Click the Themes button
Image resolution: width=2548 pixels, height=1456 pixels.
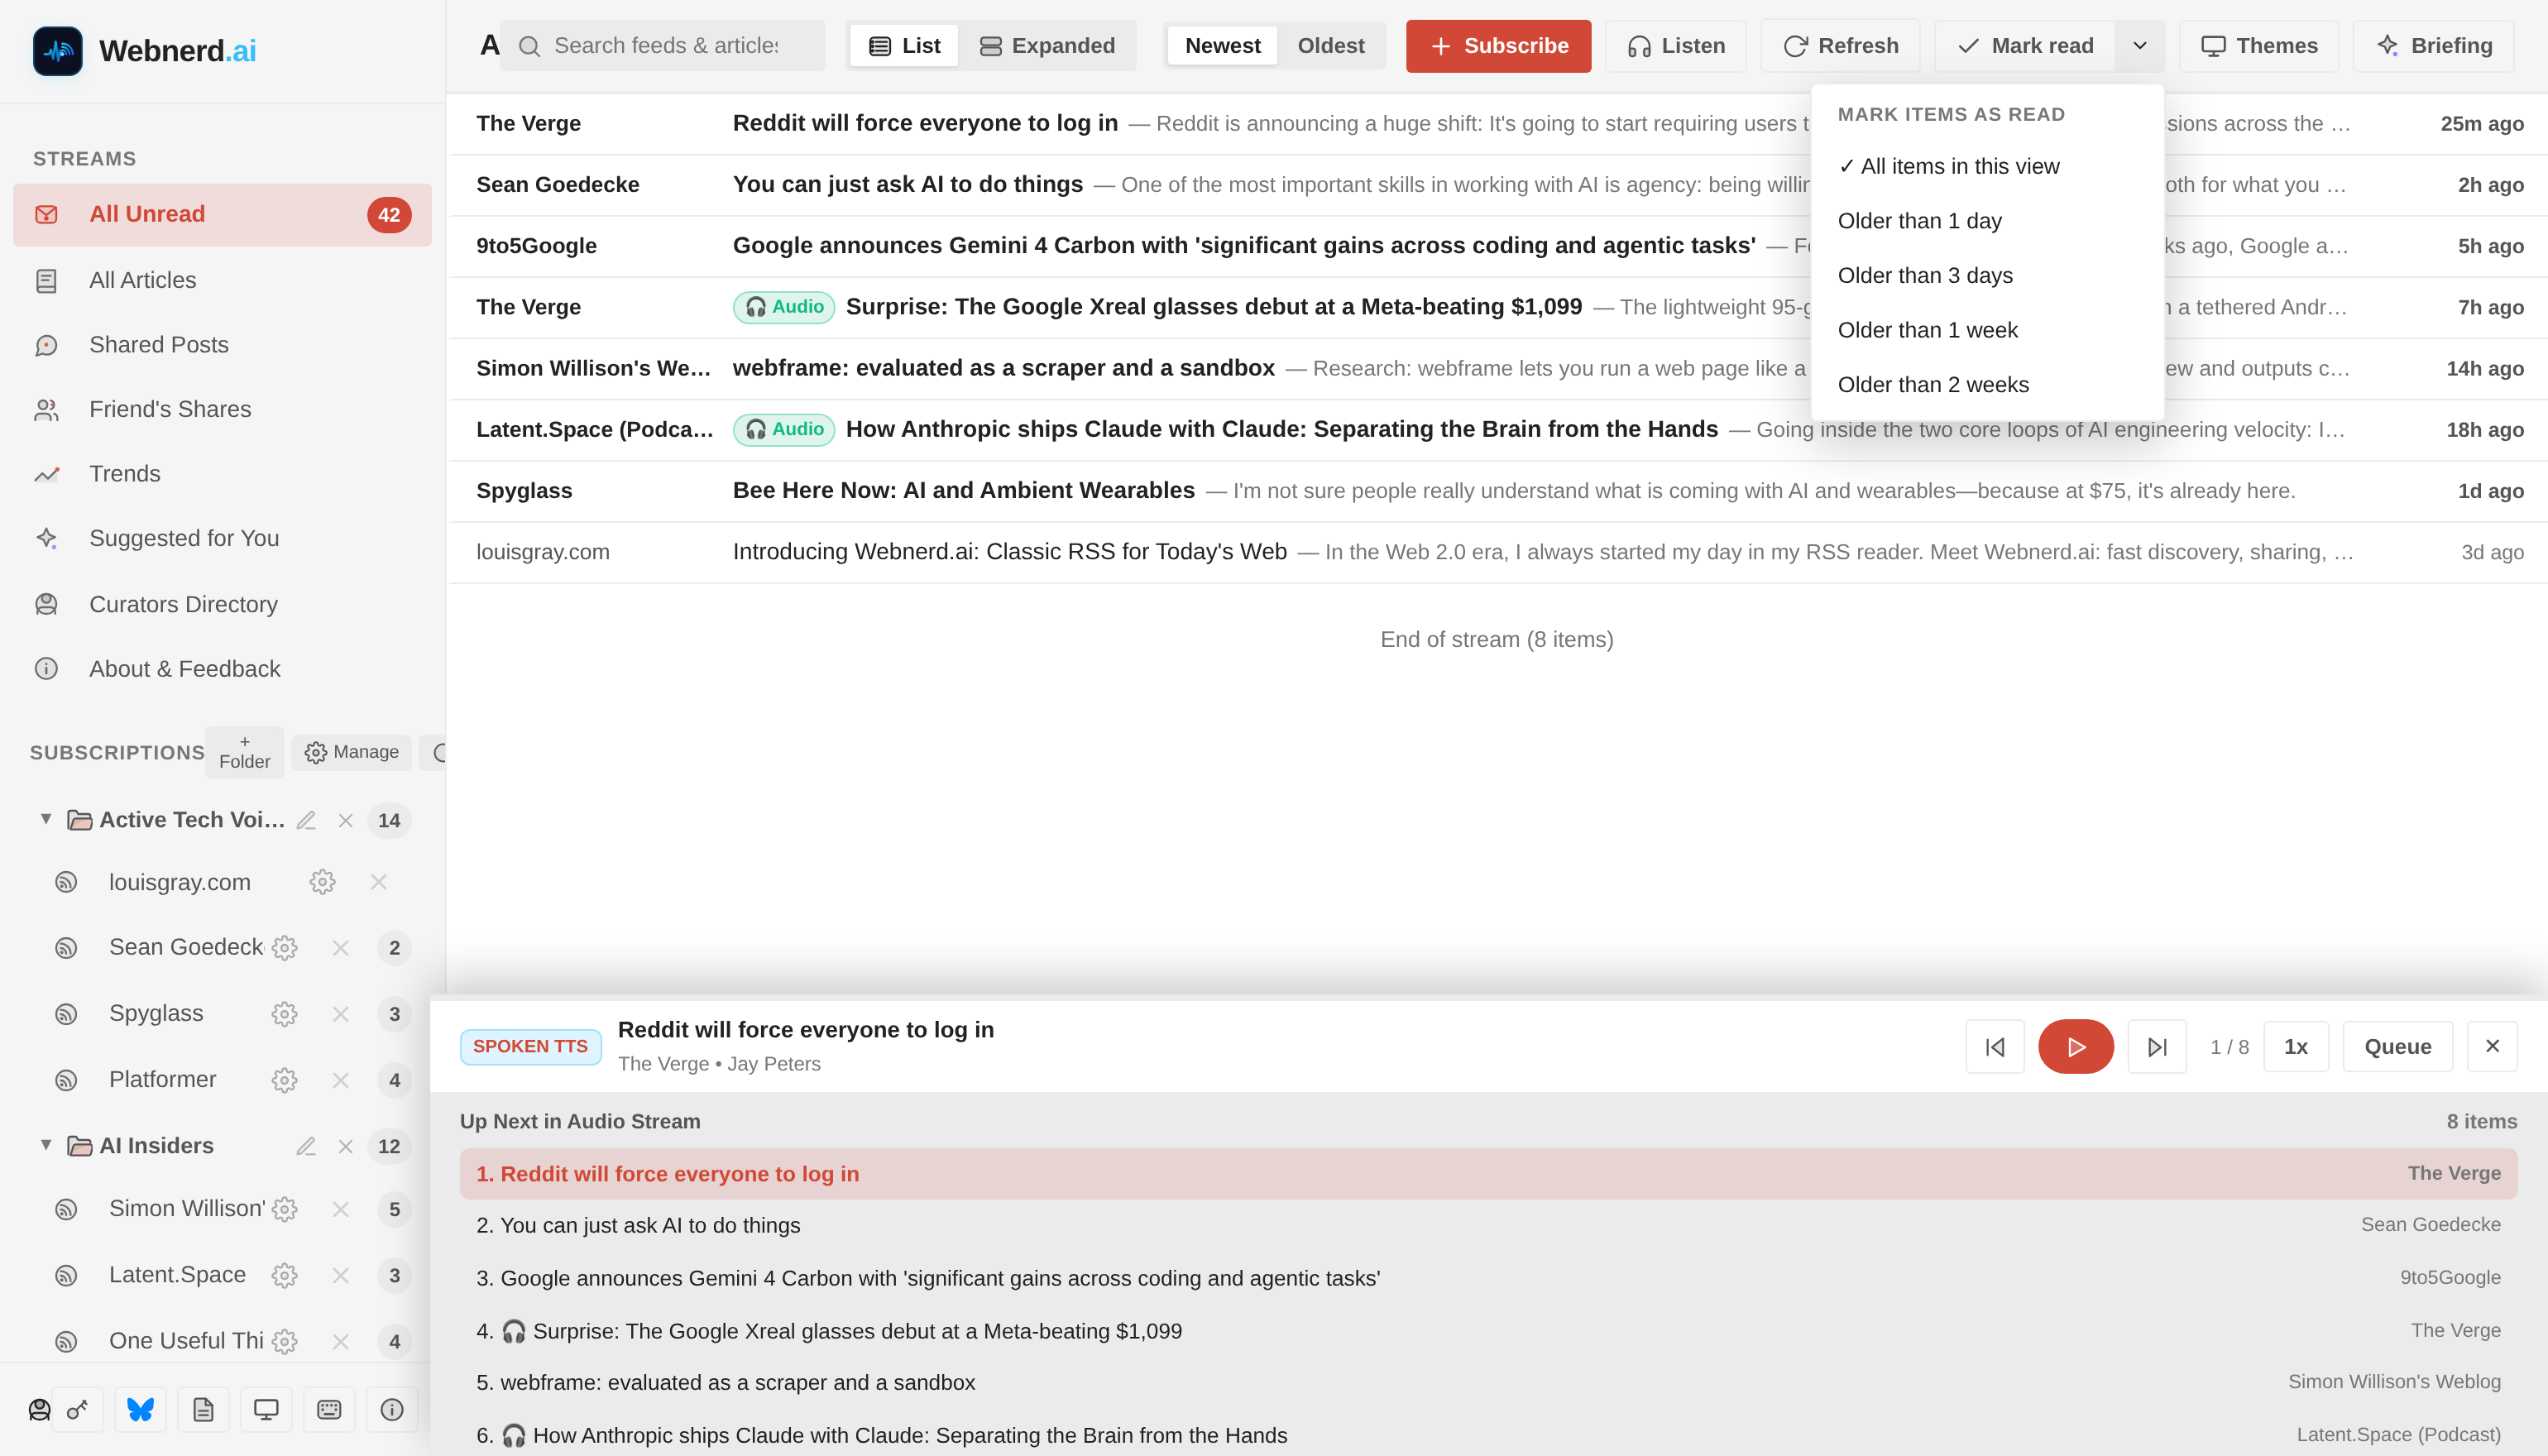pos(2258,46)
